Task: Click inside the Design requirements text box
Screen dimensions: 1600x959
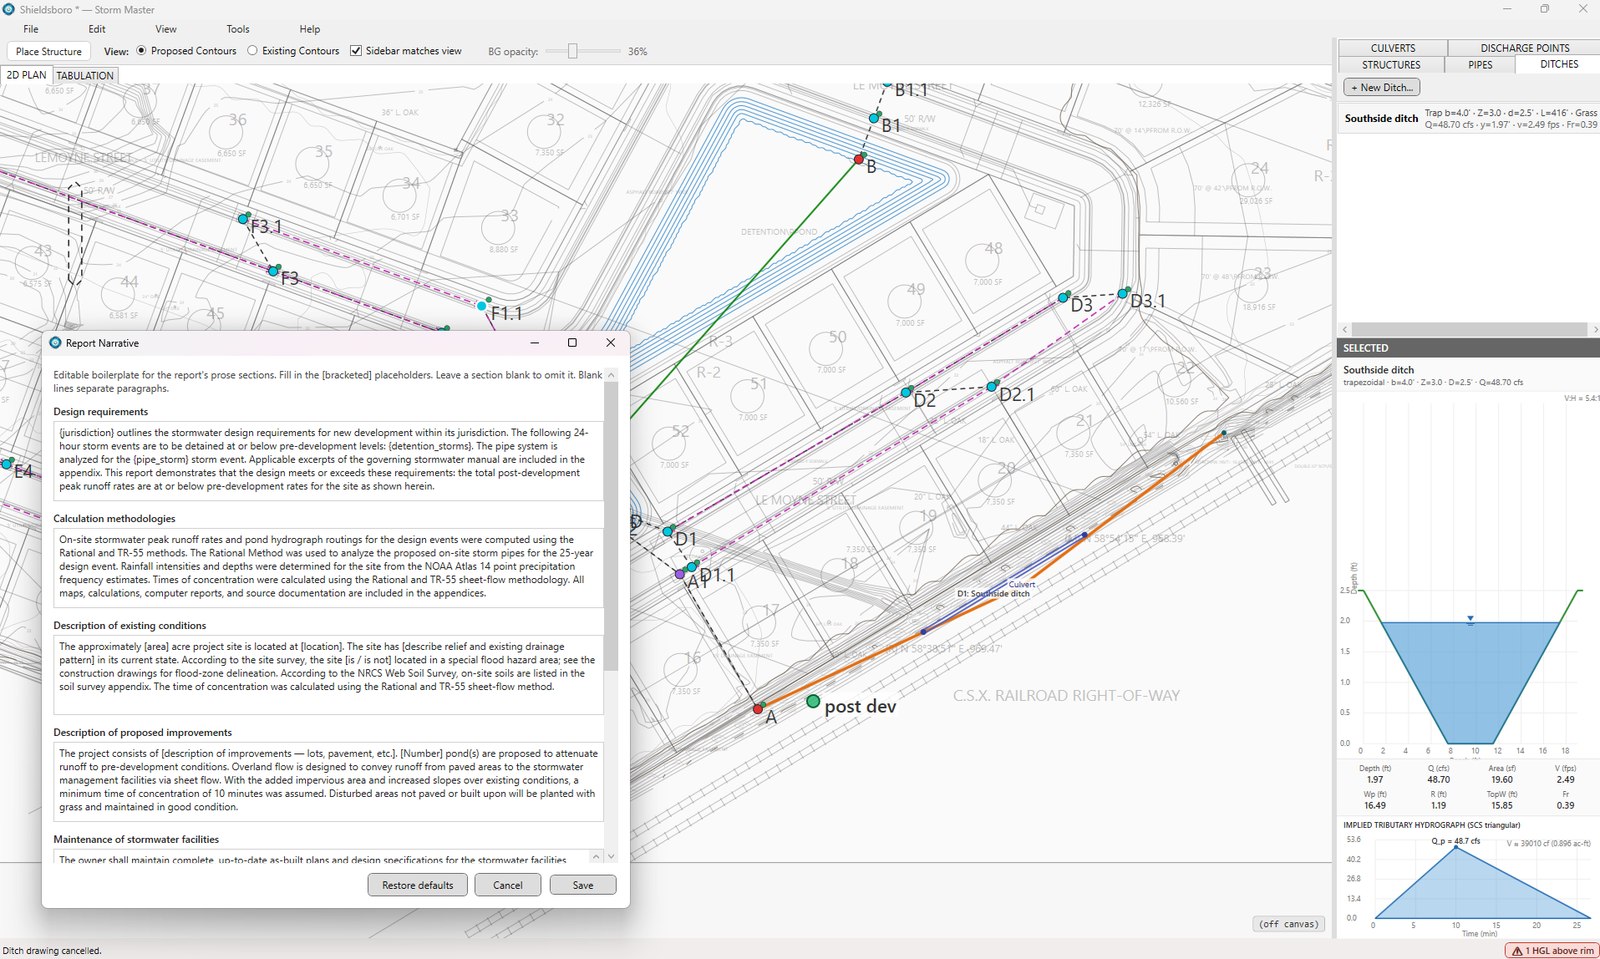Action: 328,460
